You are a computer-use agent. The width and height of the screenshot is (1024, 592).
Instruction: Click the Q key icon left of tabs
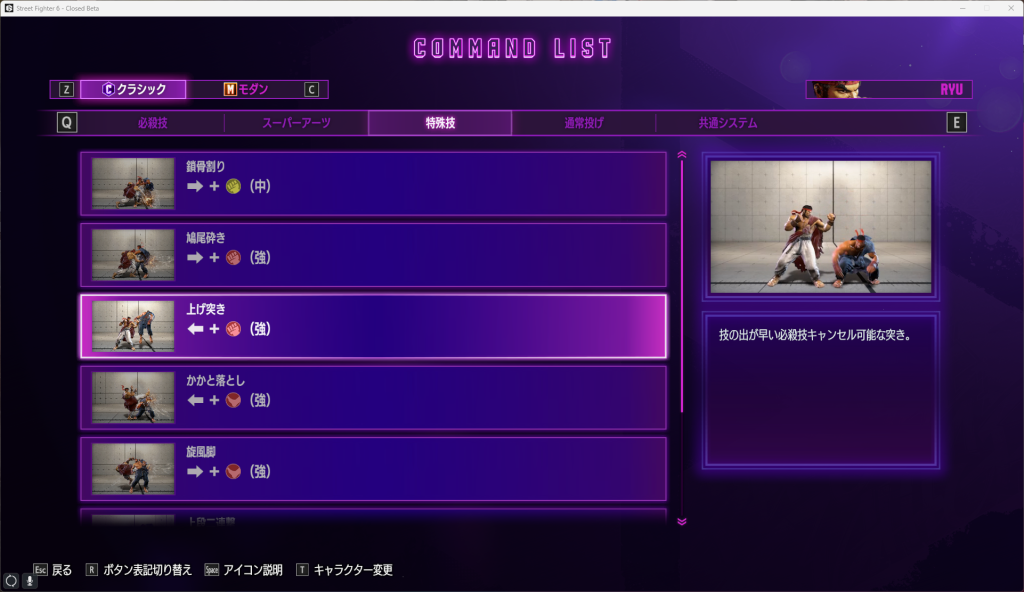(x=67, y=123)
